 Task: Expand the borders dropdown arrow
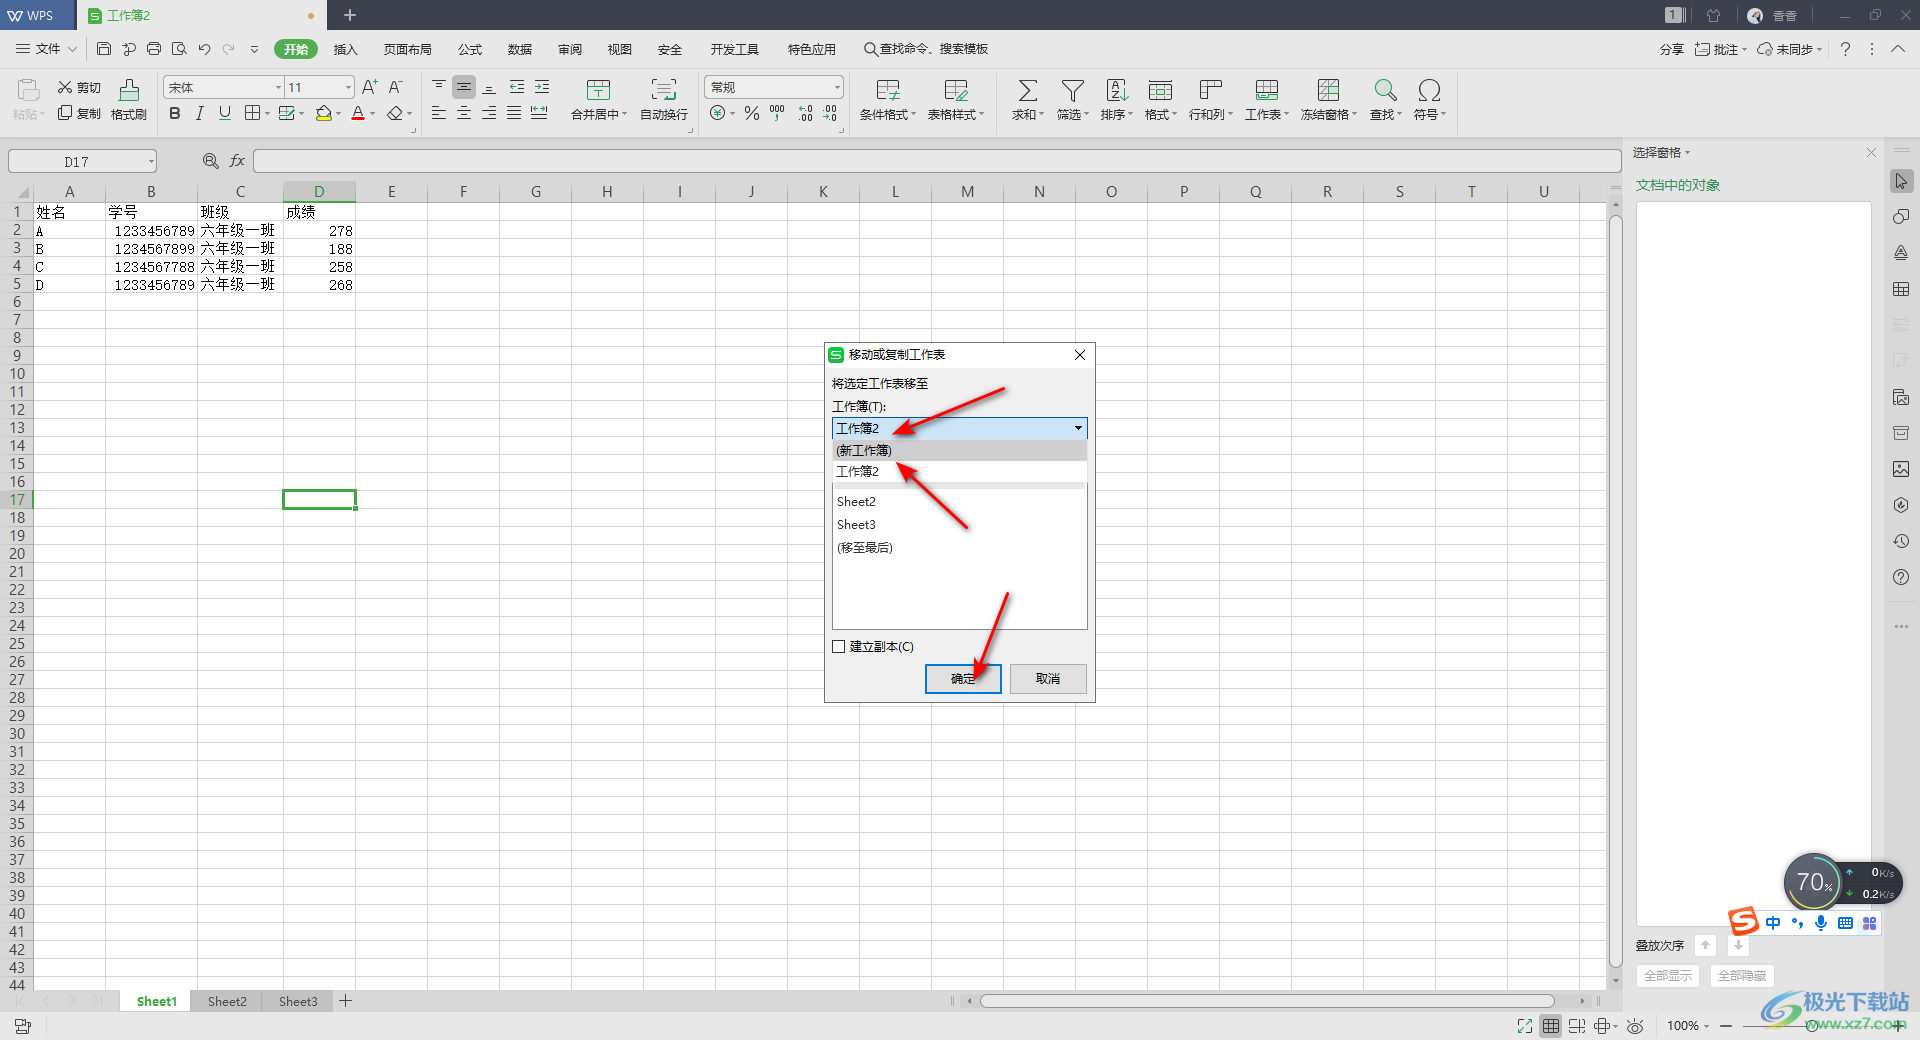pos(267,114)
